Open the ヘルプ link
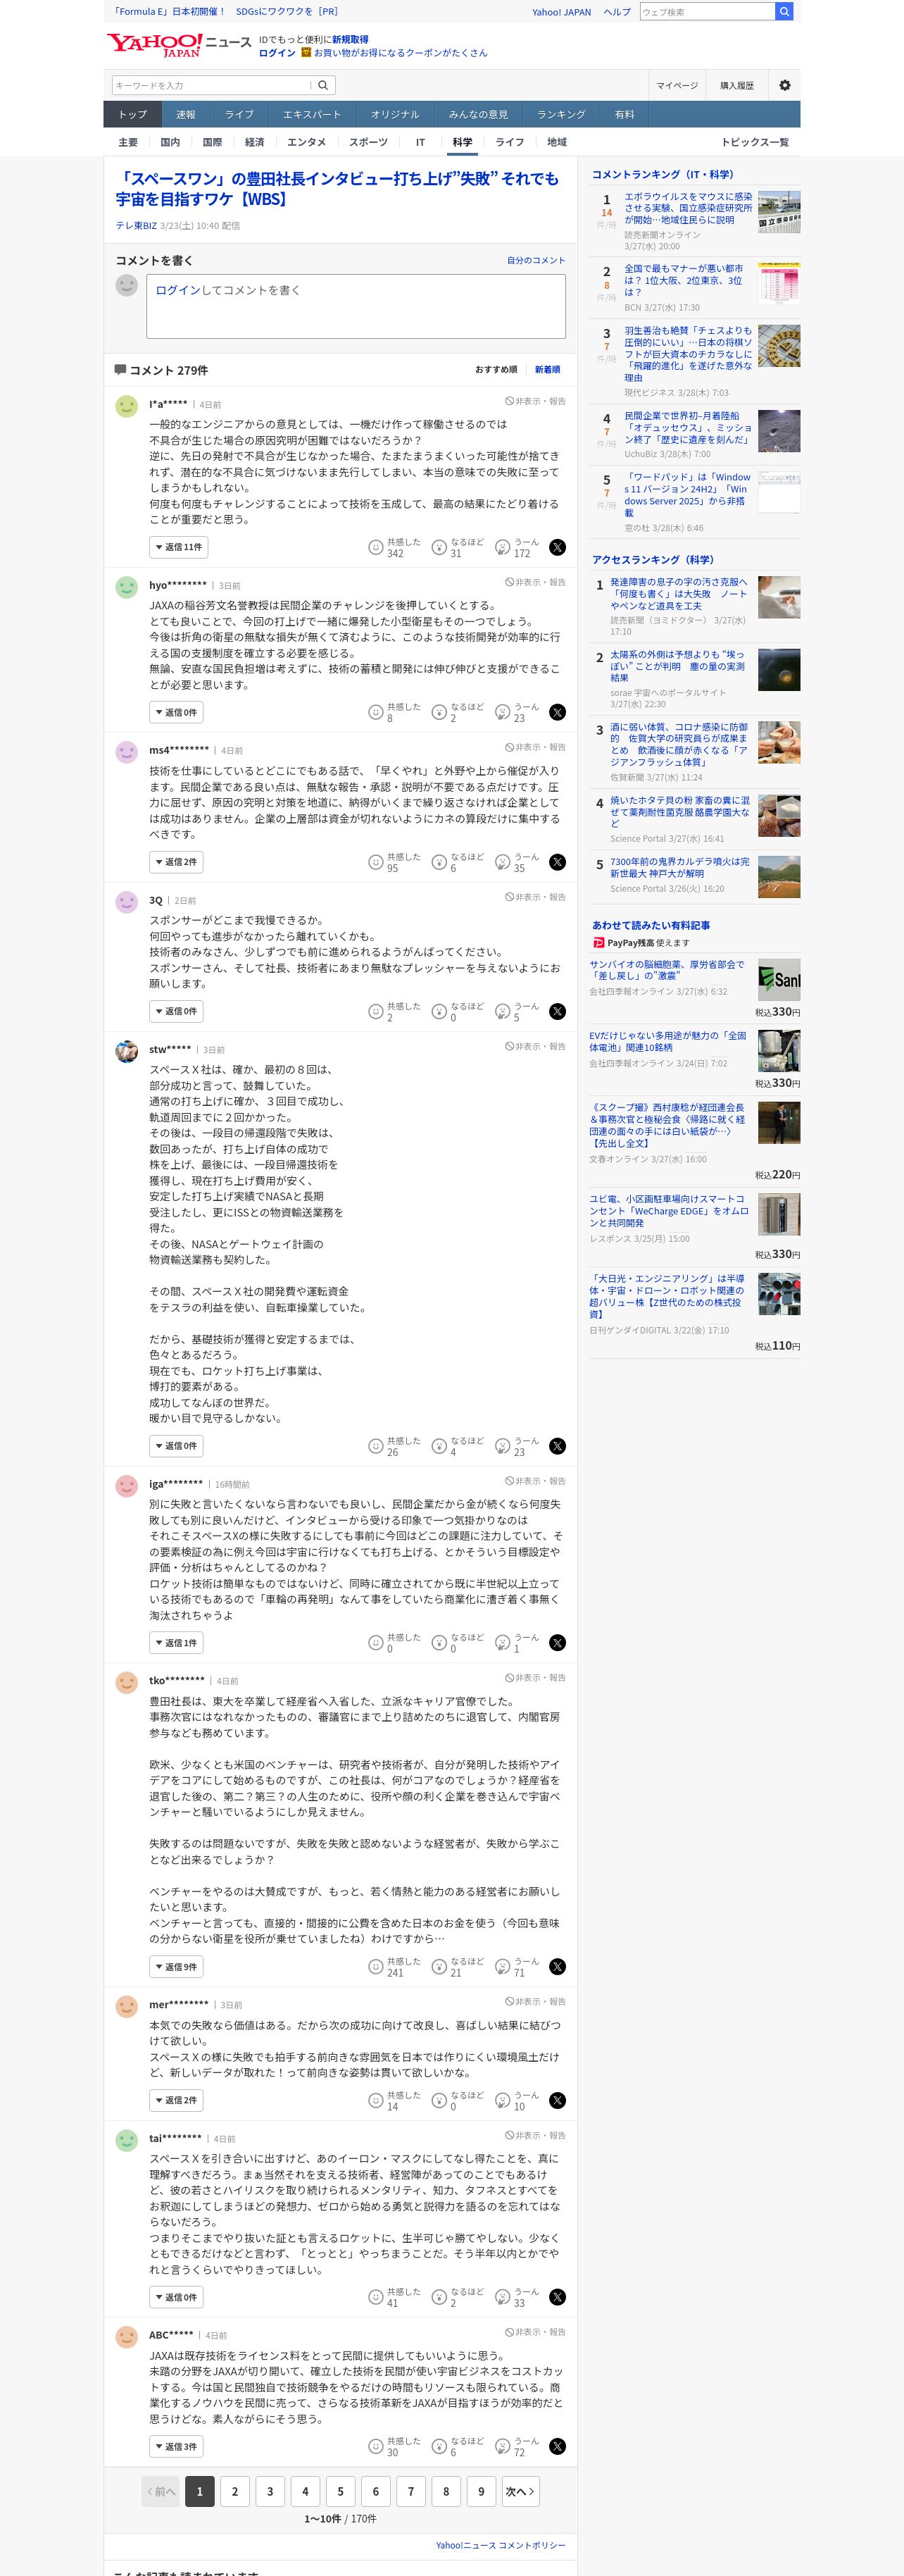This screenshot has width=904, height=2576. 617,12
